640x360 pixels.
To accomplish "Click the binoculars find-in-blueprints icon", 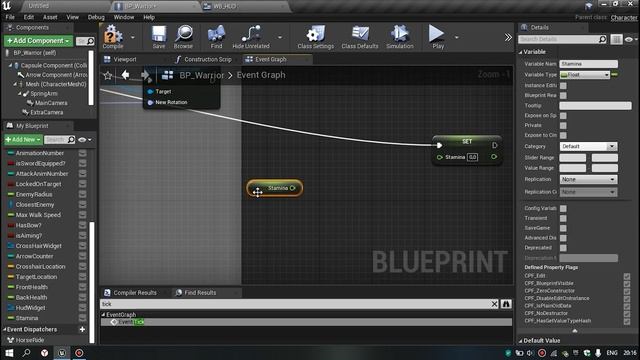I will 506,304.
